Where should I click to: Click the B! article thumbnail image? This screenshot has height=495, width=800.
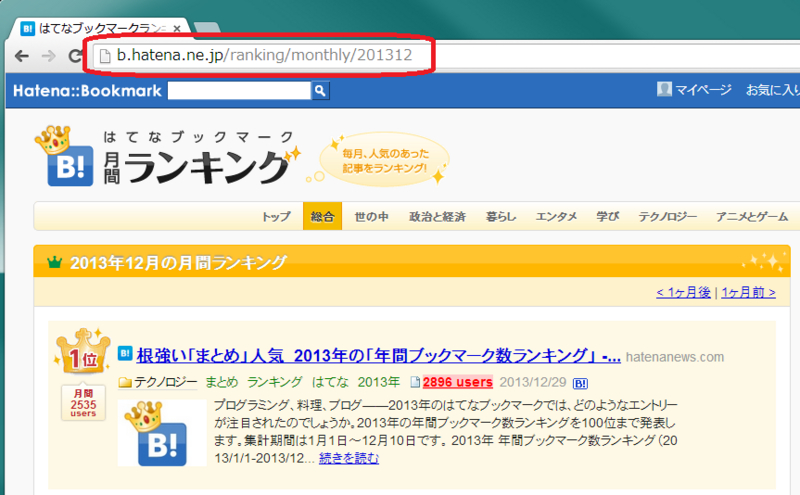(162, 433)
